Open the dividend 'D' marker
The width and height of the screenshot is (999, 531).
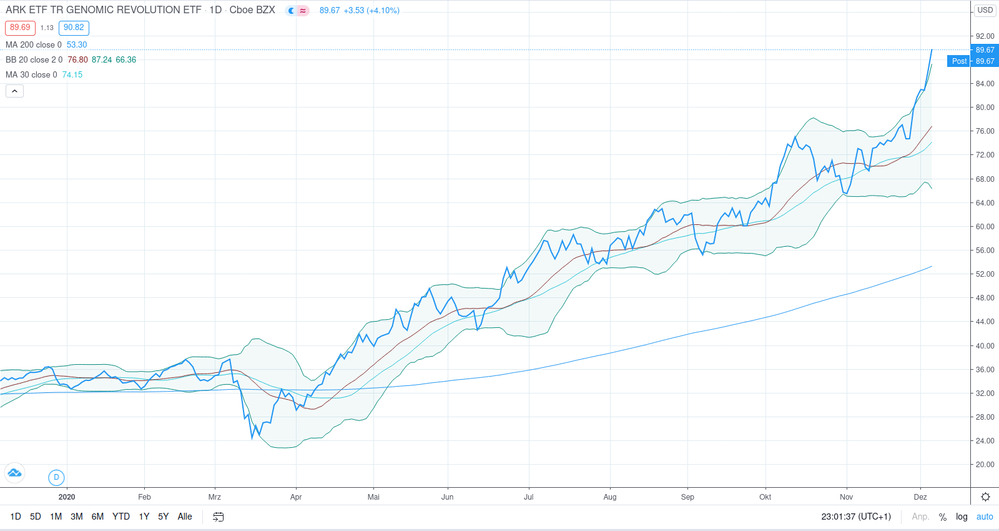tap(56, 477)
